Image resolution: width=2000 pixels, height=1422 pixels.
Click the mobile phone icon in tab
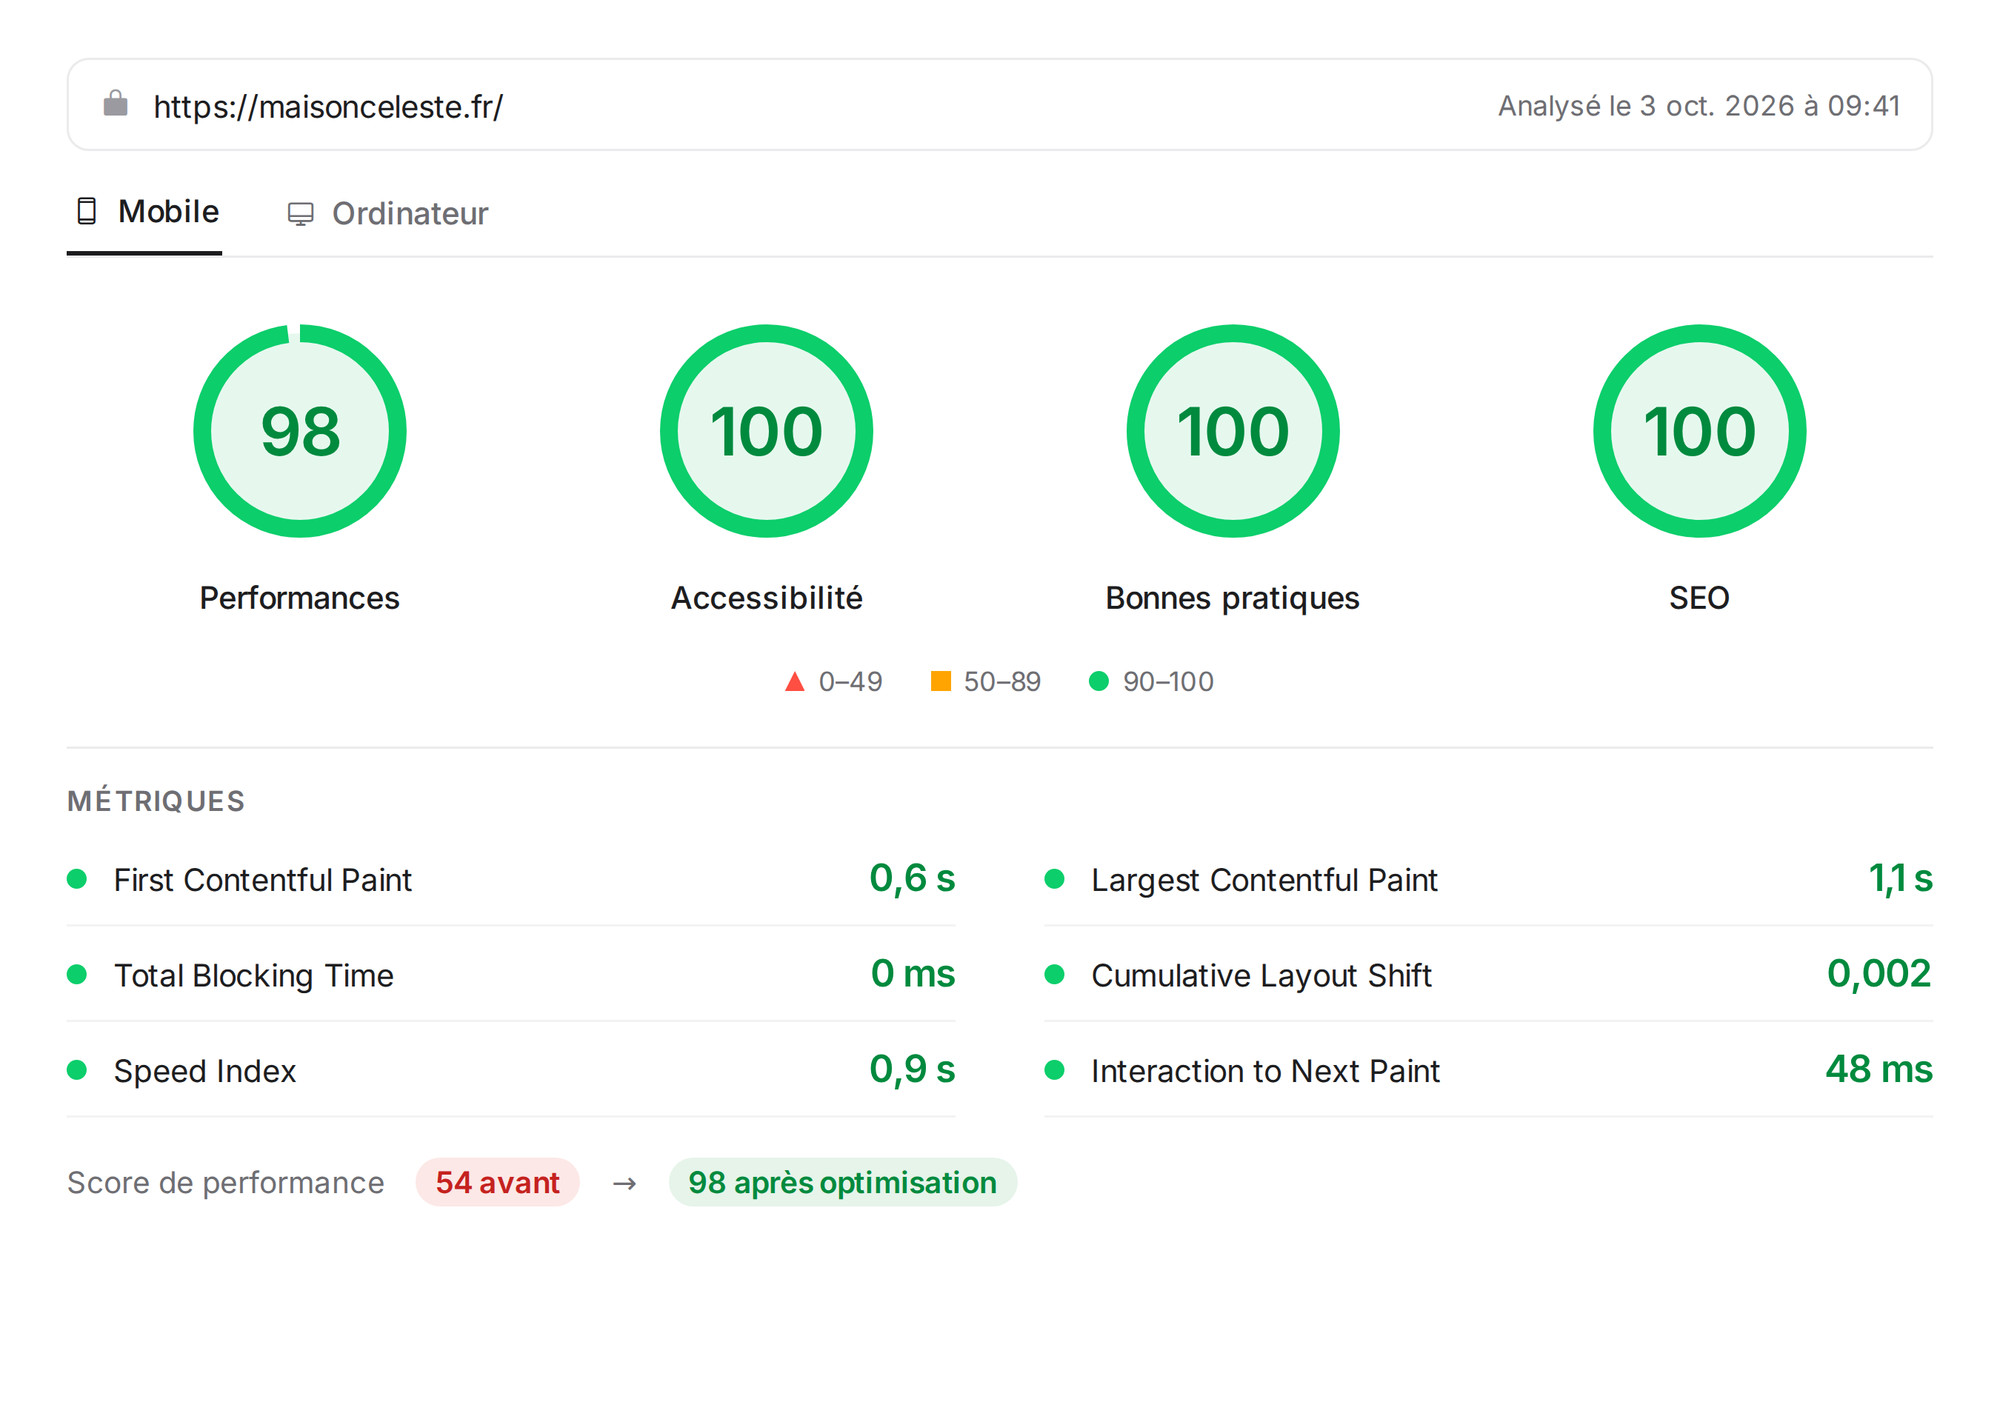tap(87, 211)
